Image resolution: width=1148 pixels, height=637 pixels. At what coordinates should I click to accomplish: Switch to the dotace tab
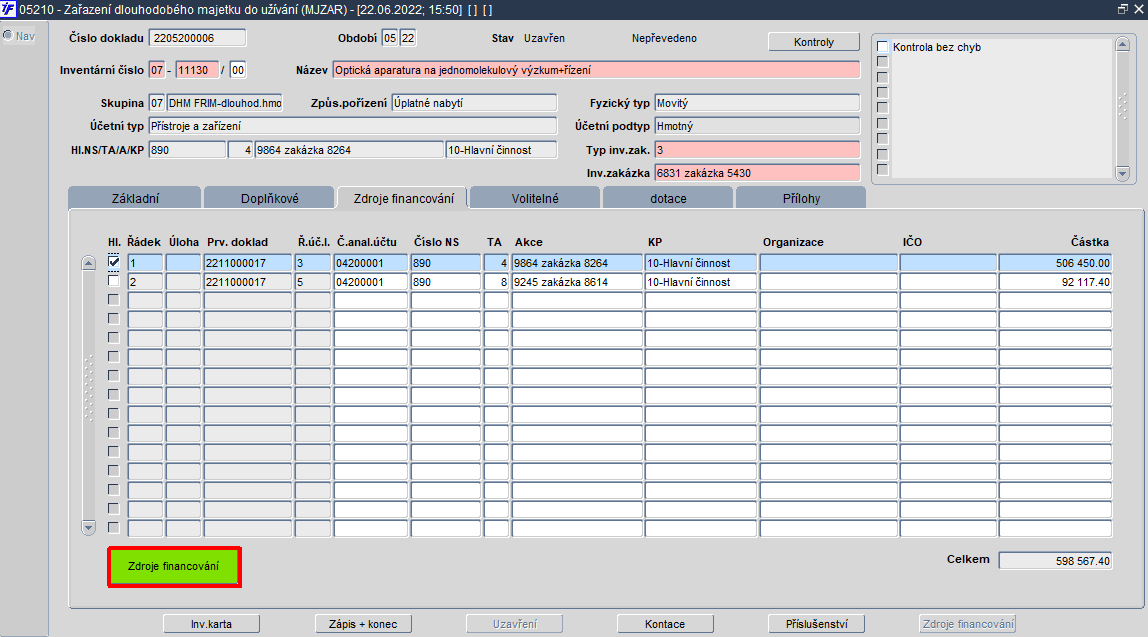coord(668,198)
